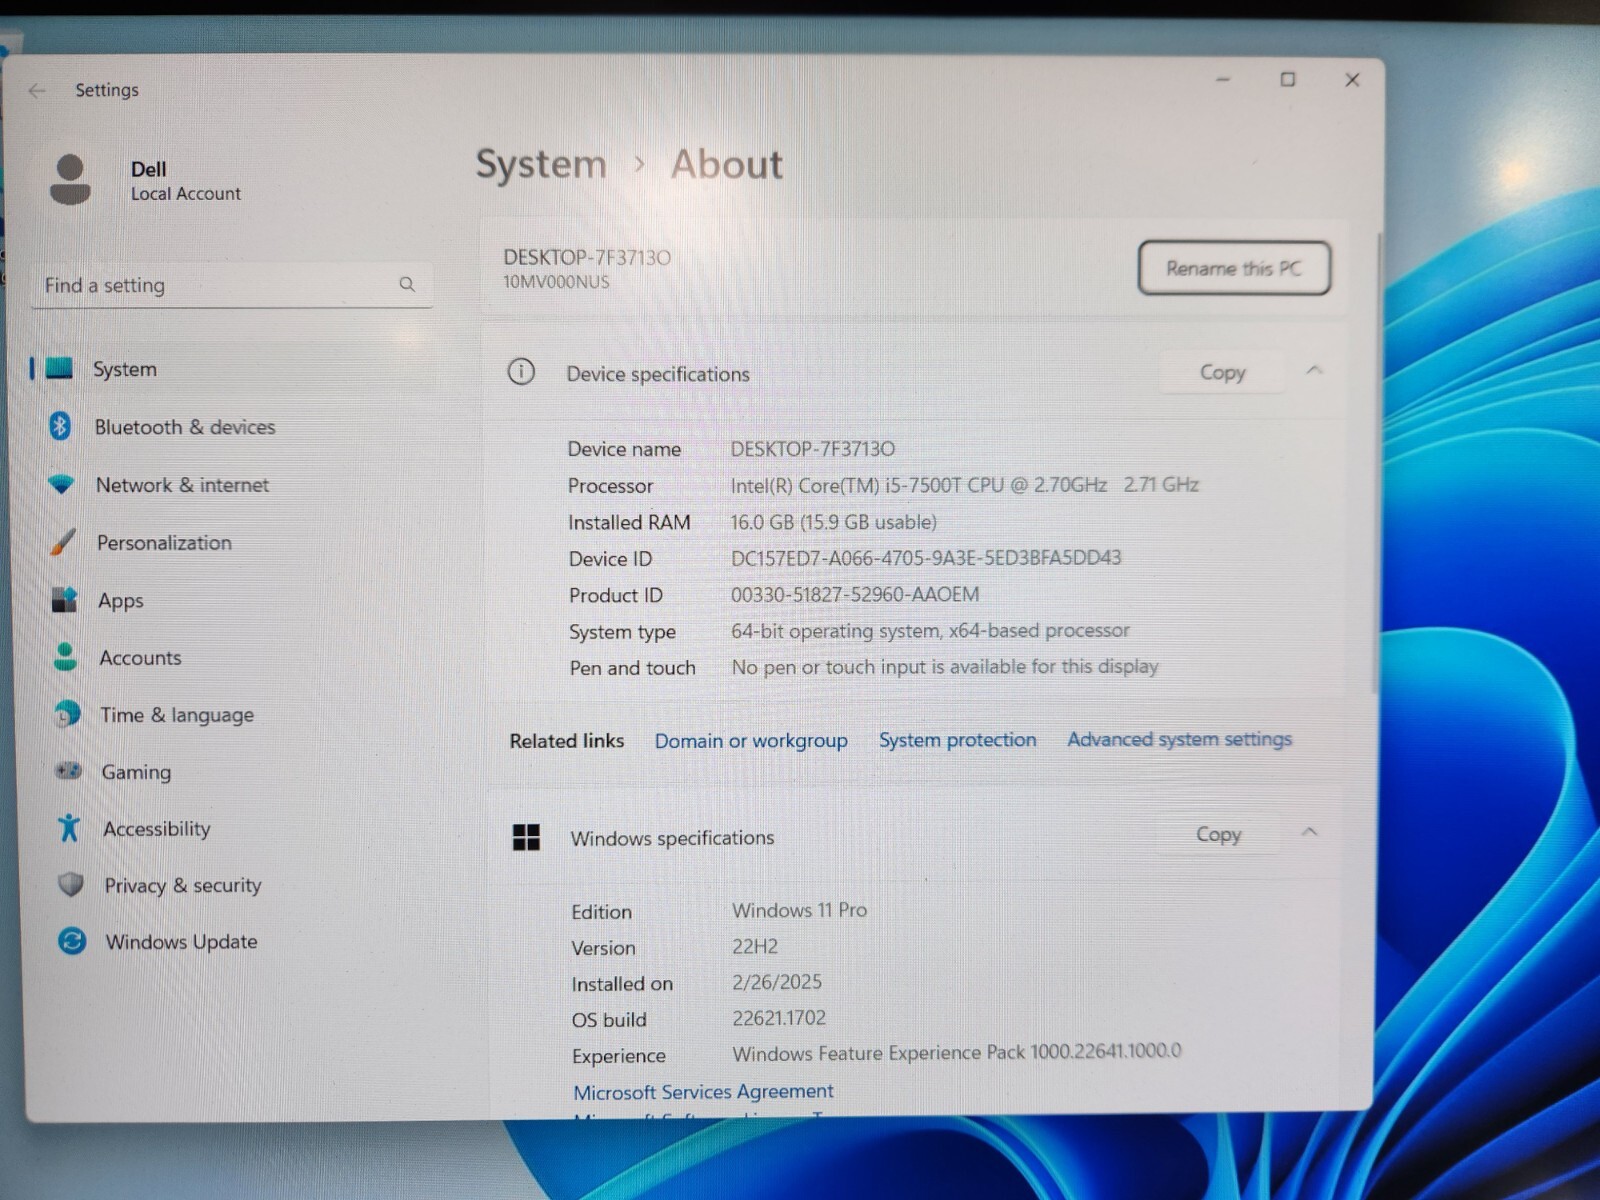This screenshot has width=1600, height=1200.
Task: Click the Device ID value DC157ED7
Action: (x=926, y=558)
